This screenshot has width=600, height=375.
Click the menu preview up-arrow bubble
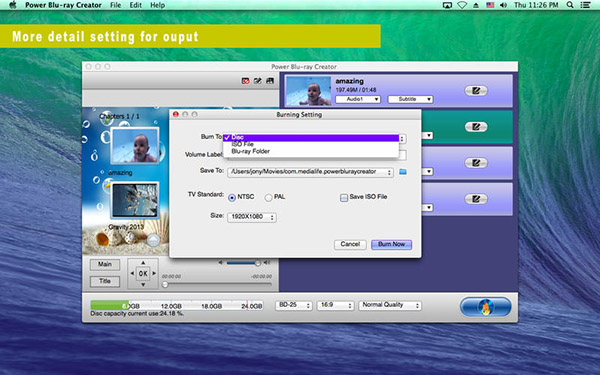click(153, 240)
